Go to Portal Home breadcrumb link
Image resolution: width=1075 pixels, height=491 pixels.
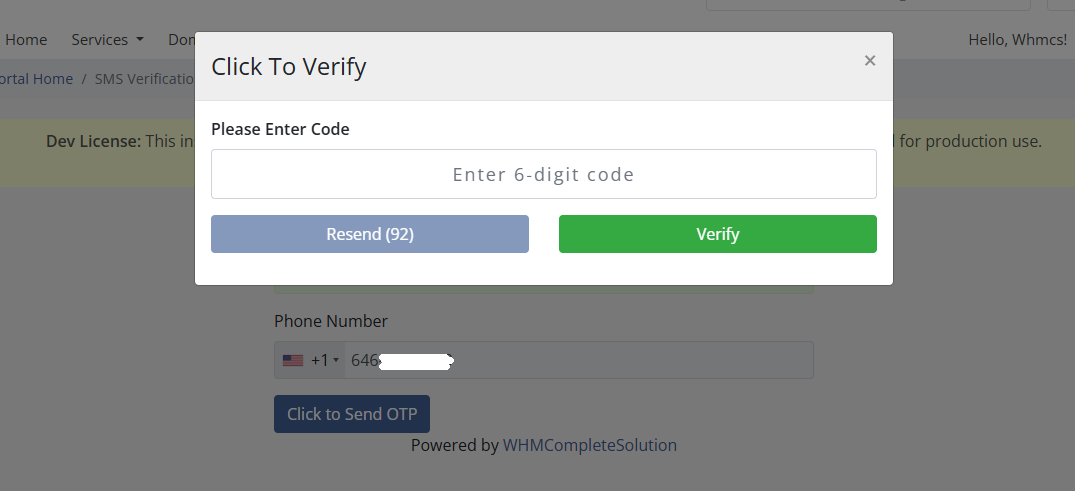coord(36,79)
